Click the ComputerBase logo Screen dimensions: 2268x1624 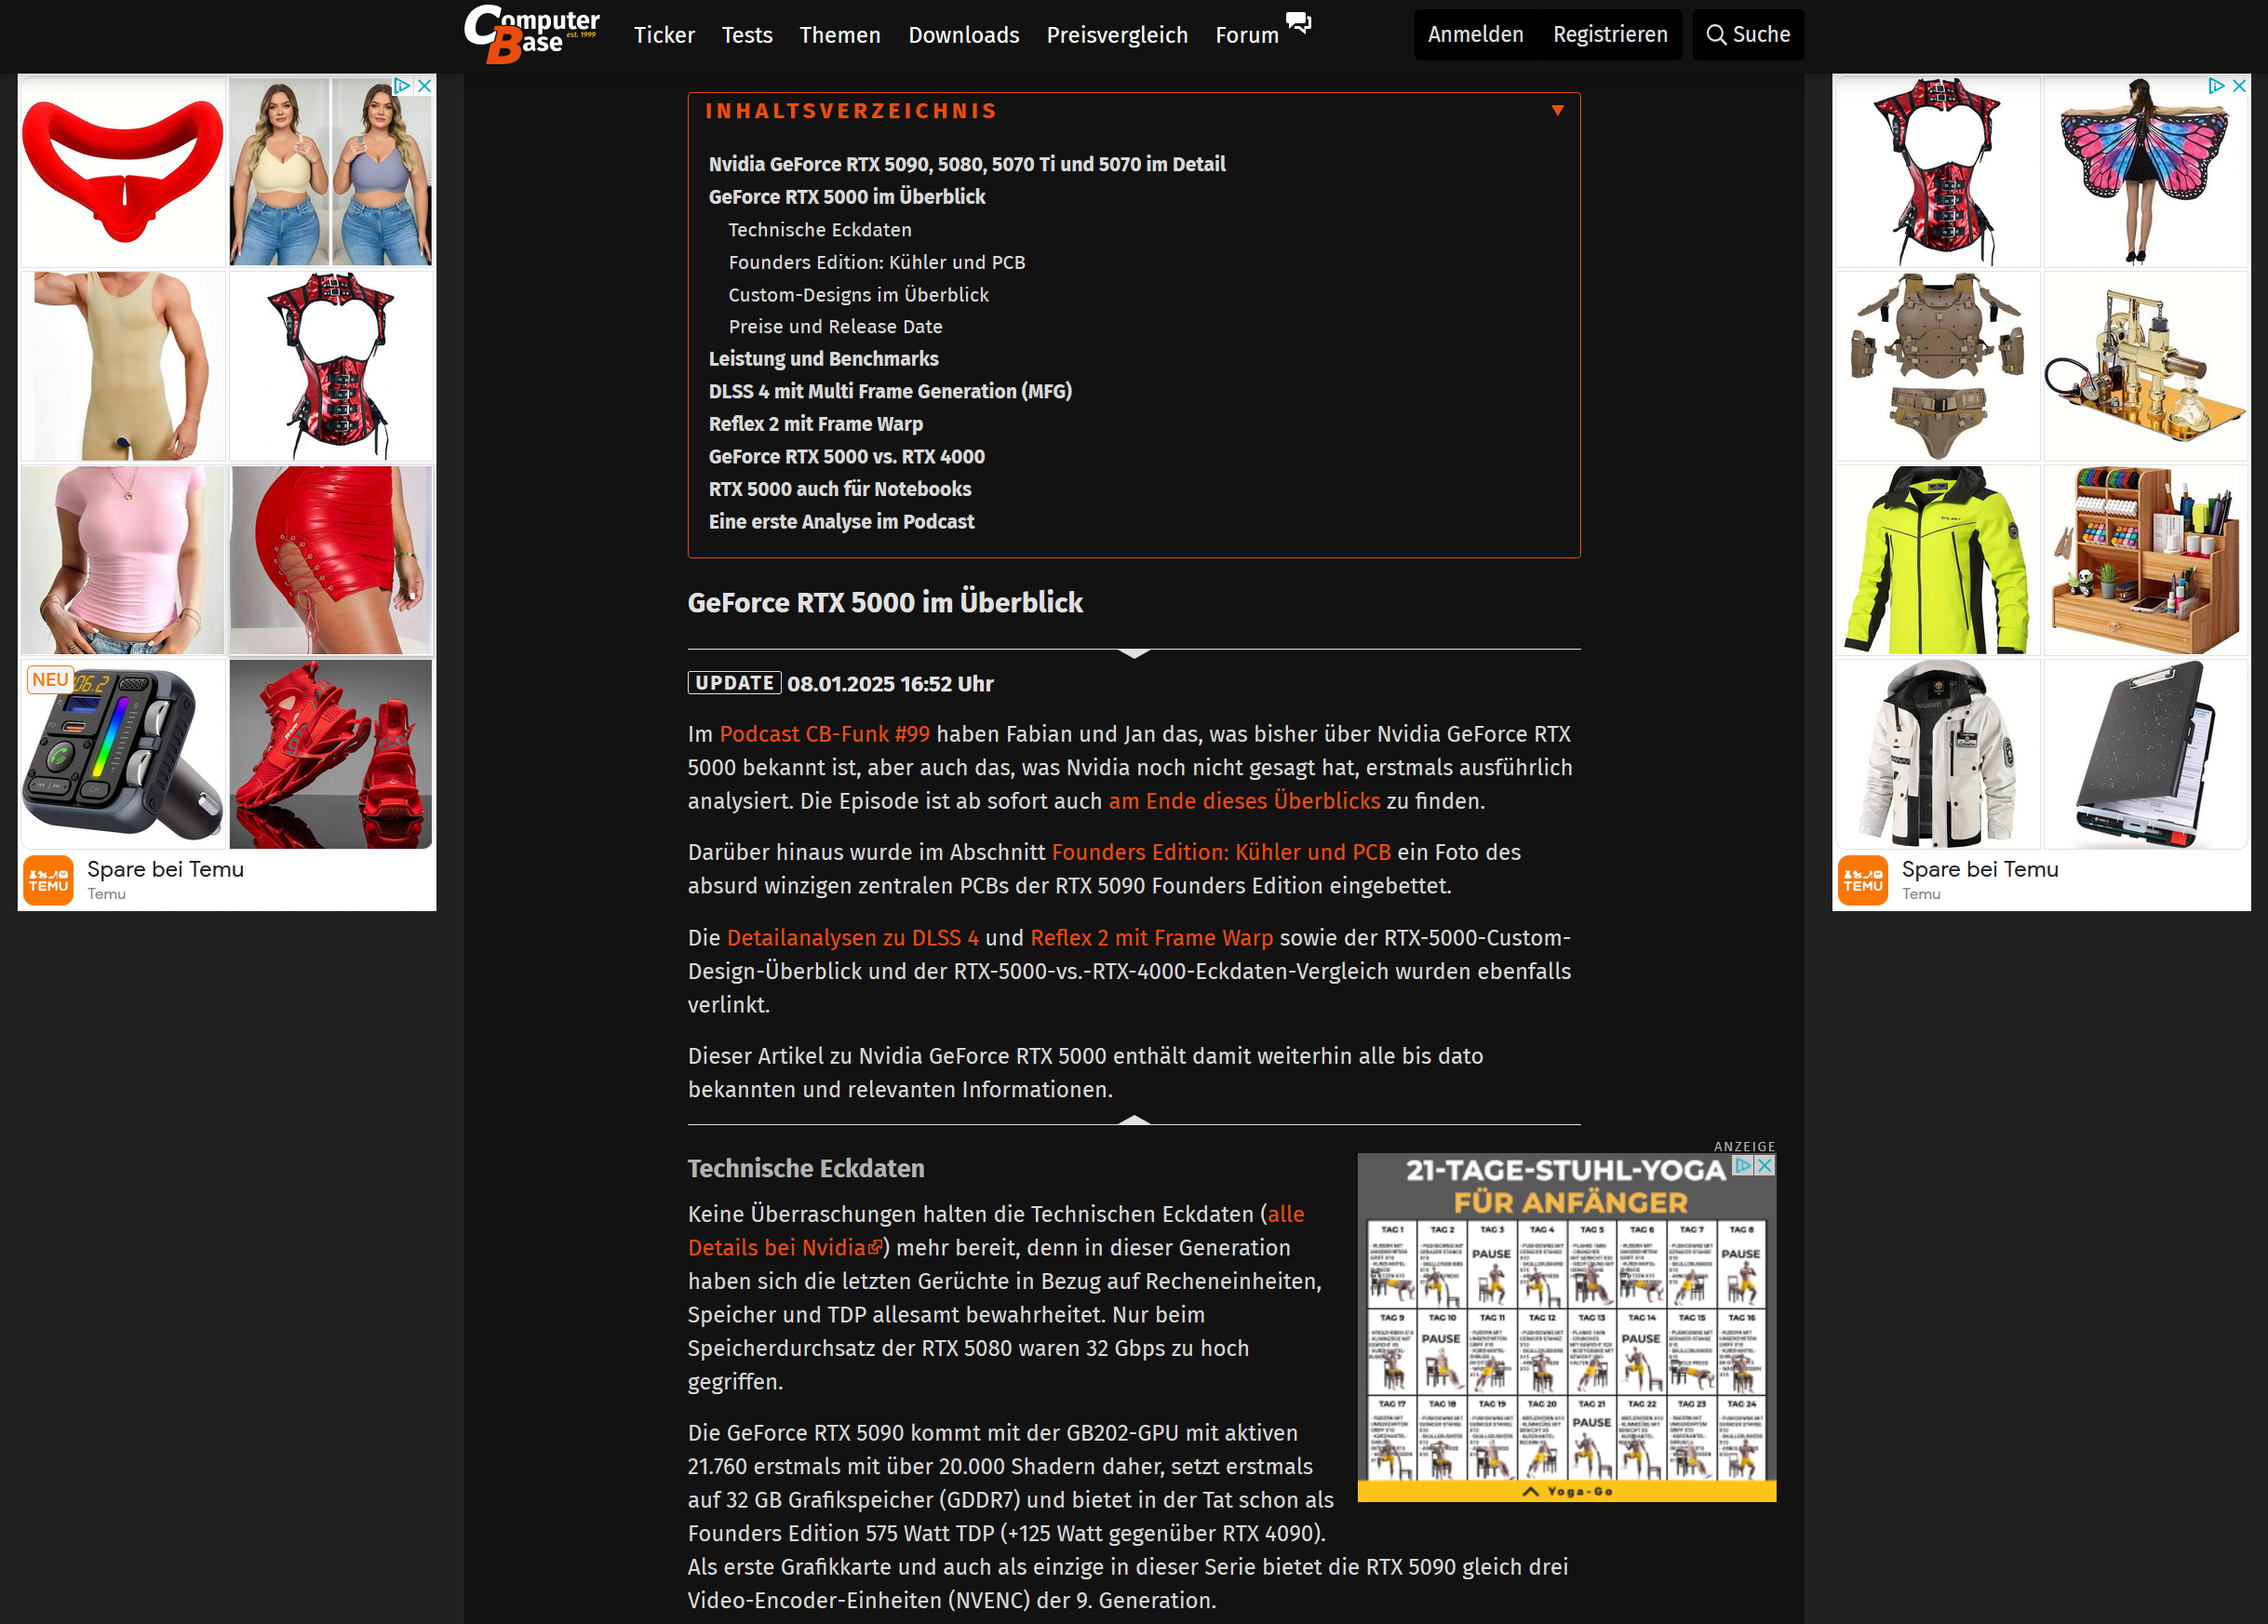point(531,34)
